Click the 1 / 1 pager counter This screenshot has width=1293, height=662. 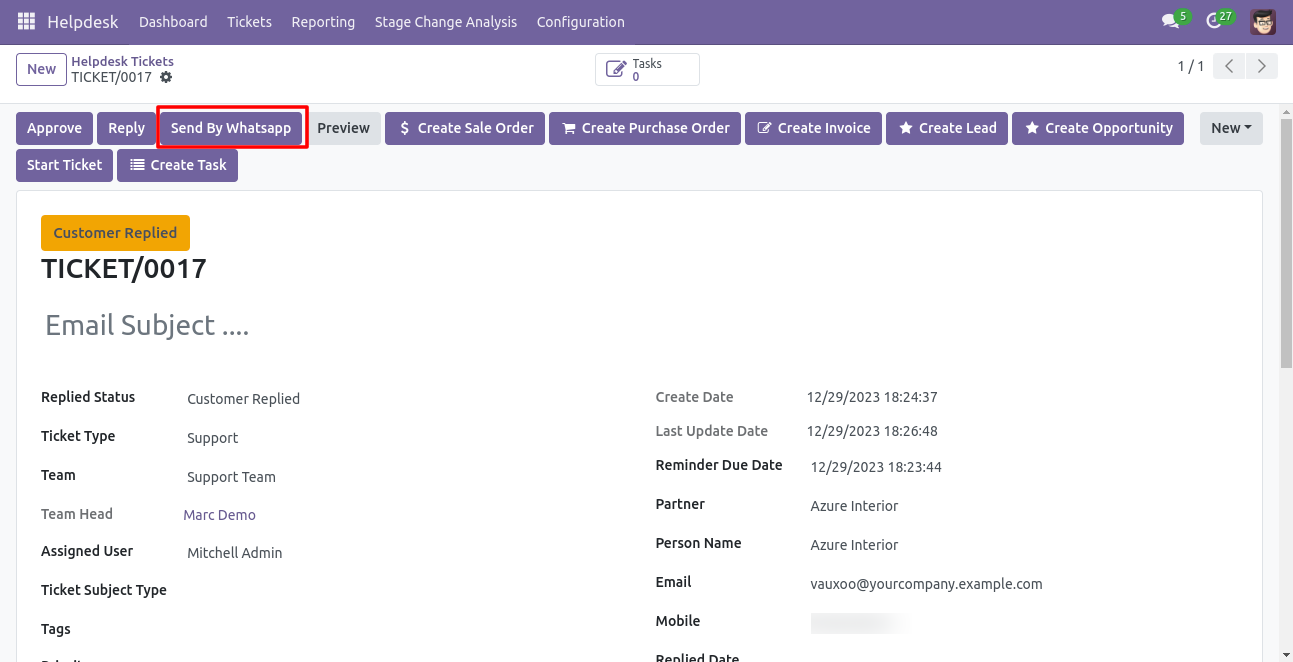click(x=1190, y=66)
